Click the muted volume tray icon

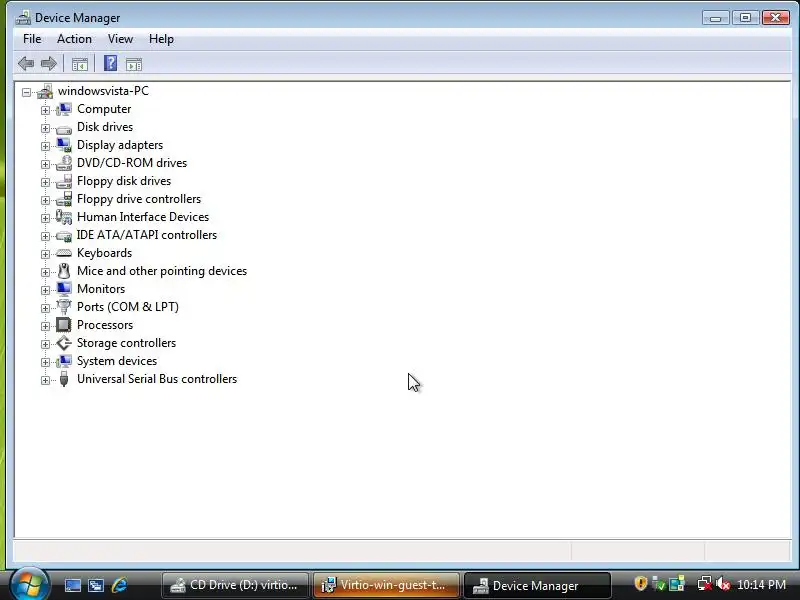(x=723, y=583)
